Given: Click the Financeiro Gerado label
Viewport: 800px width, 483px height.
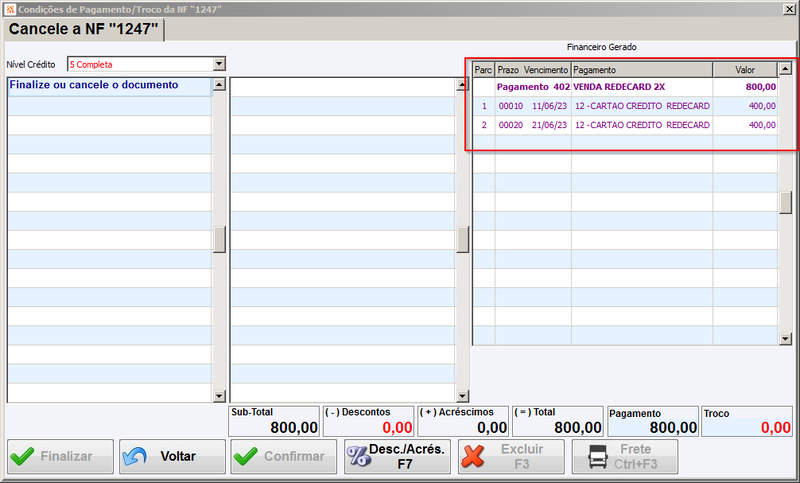Looking at the screenshot, I should (602, 47).
